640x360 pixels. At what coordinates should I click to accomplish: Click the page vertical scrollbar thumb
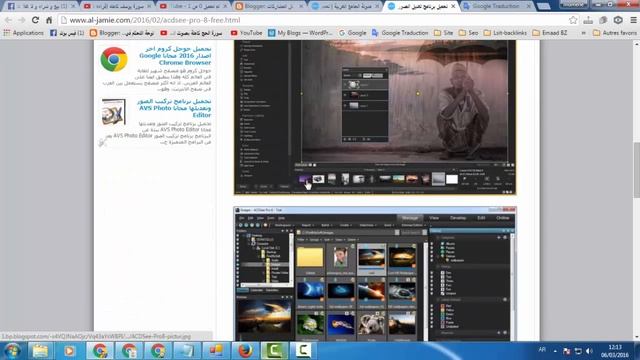pos(636,169)
